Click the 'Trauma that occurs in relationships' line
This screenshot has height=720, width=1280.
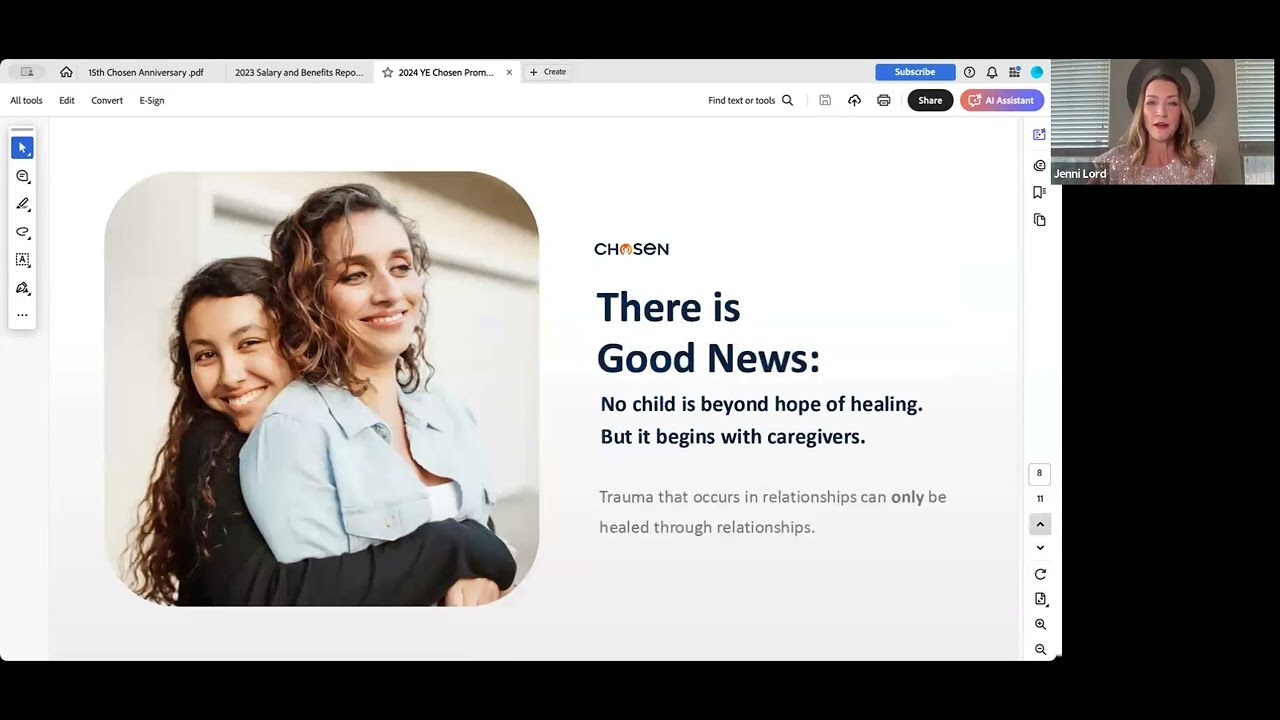tap(773, 497)
